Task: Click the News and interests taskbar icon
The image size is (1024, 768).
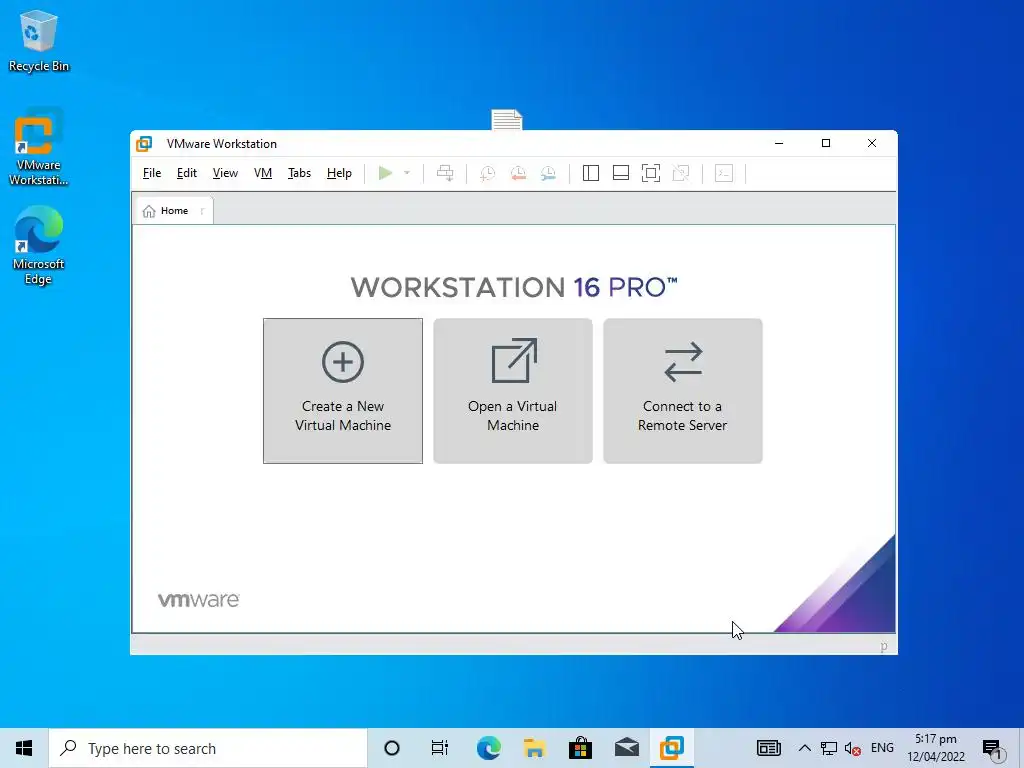Action: tap(769, 748)
